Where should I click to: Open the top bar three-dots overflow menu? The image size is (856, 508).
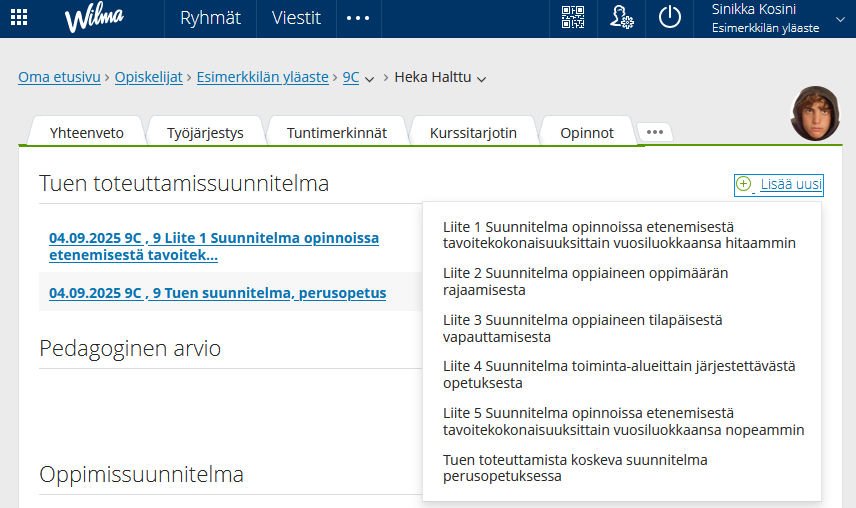pyautogui.click(x=358, y=18)
